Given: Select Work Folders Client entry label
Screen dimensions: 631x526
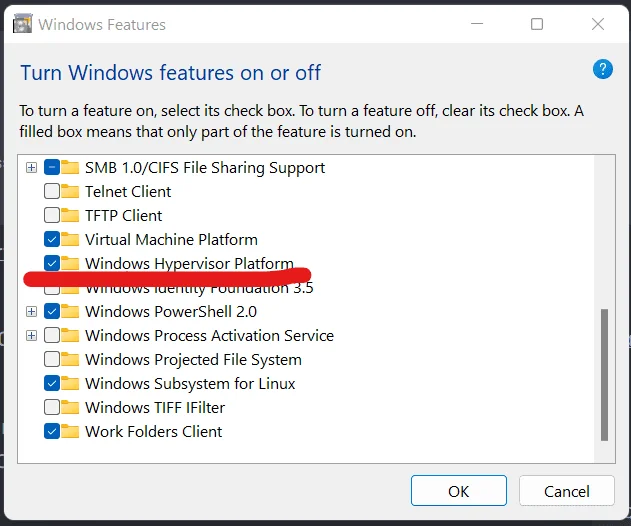Looking at the screenshot, I should pos(153,431).
